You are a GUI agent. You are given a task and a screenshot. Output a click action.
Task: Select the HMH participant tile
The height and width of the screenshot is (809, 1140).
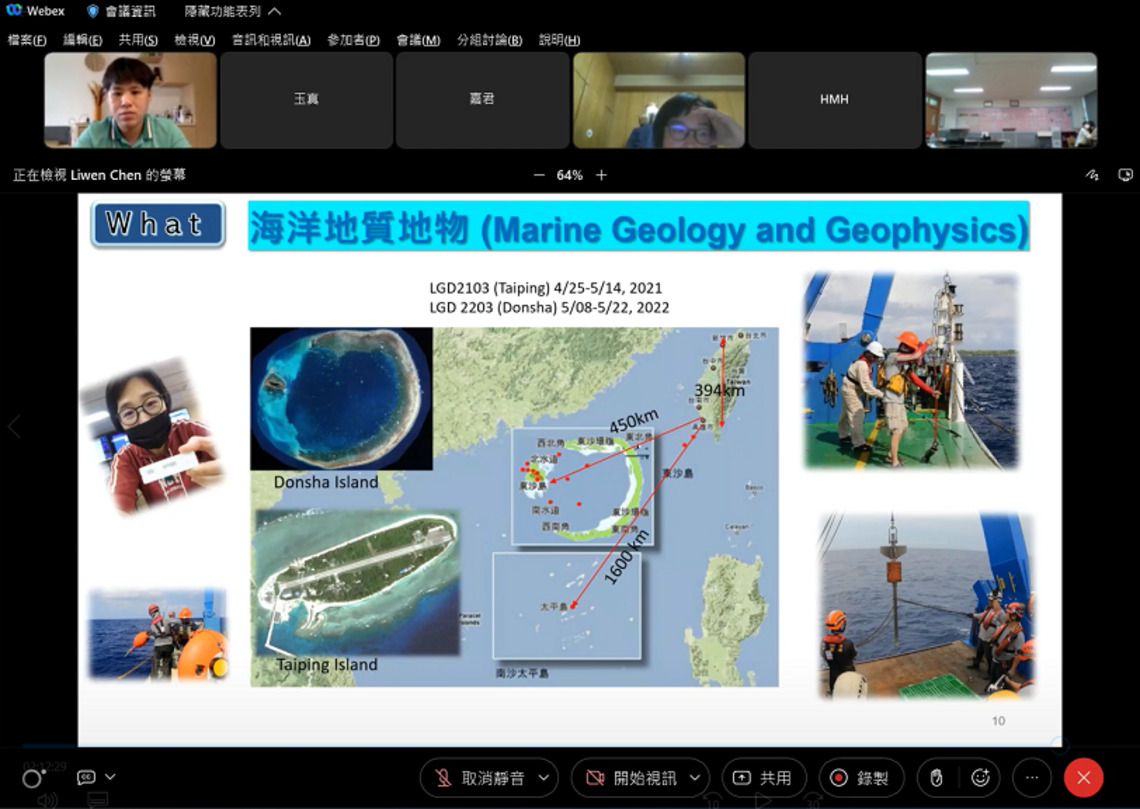pyautogui.click(x=835, y=100)
